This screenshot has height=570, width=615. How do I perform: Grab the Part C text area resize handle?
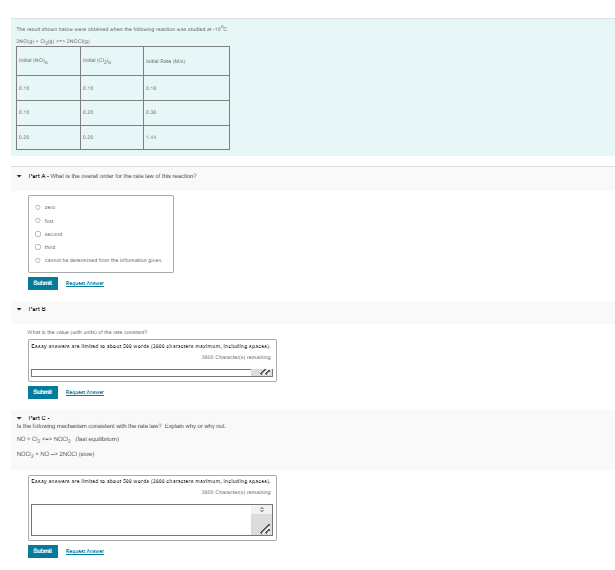click(266, 529)
